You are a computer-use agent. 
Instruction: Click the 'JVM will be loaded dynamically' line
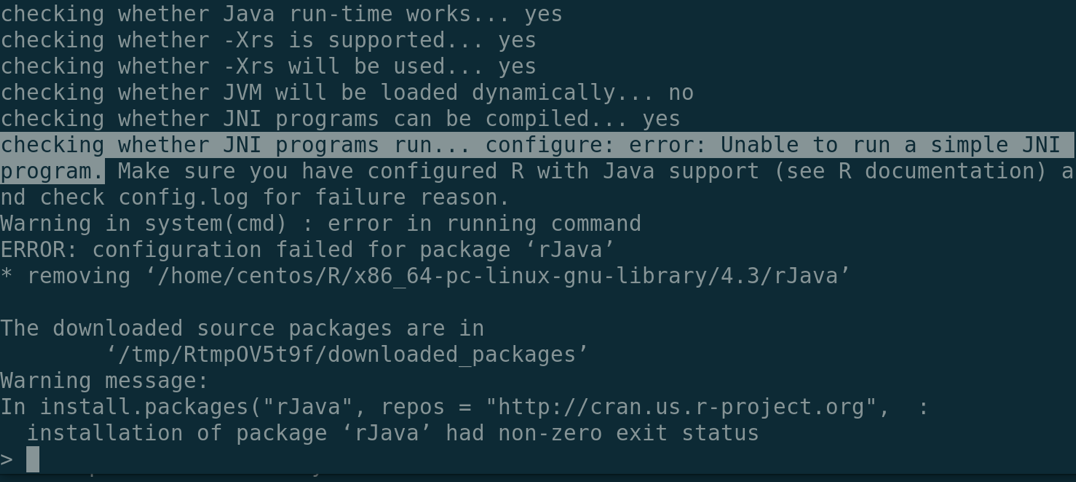point(347,92)
